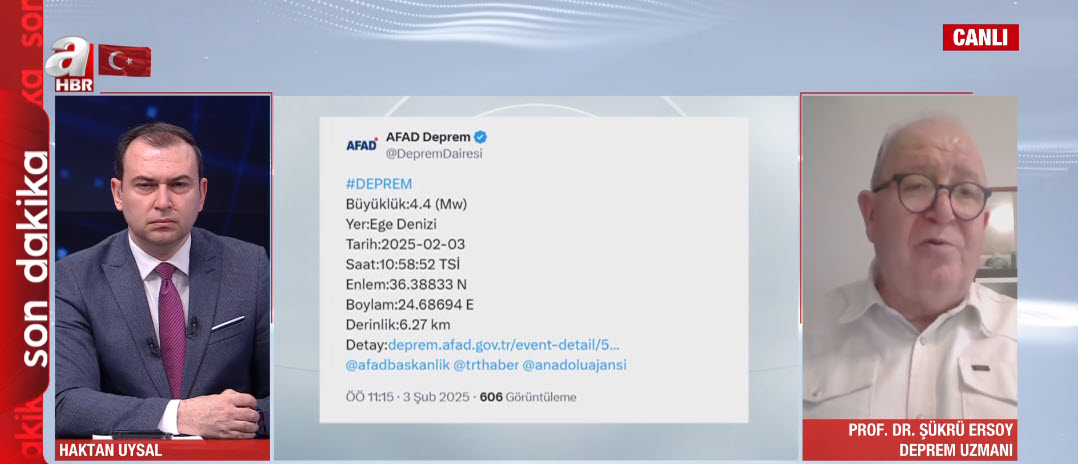Image resolution: width=1078 pixels, height=464 pixels.
Task: Click the AFAD logo avatar
Action: (x=362, y=145)
